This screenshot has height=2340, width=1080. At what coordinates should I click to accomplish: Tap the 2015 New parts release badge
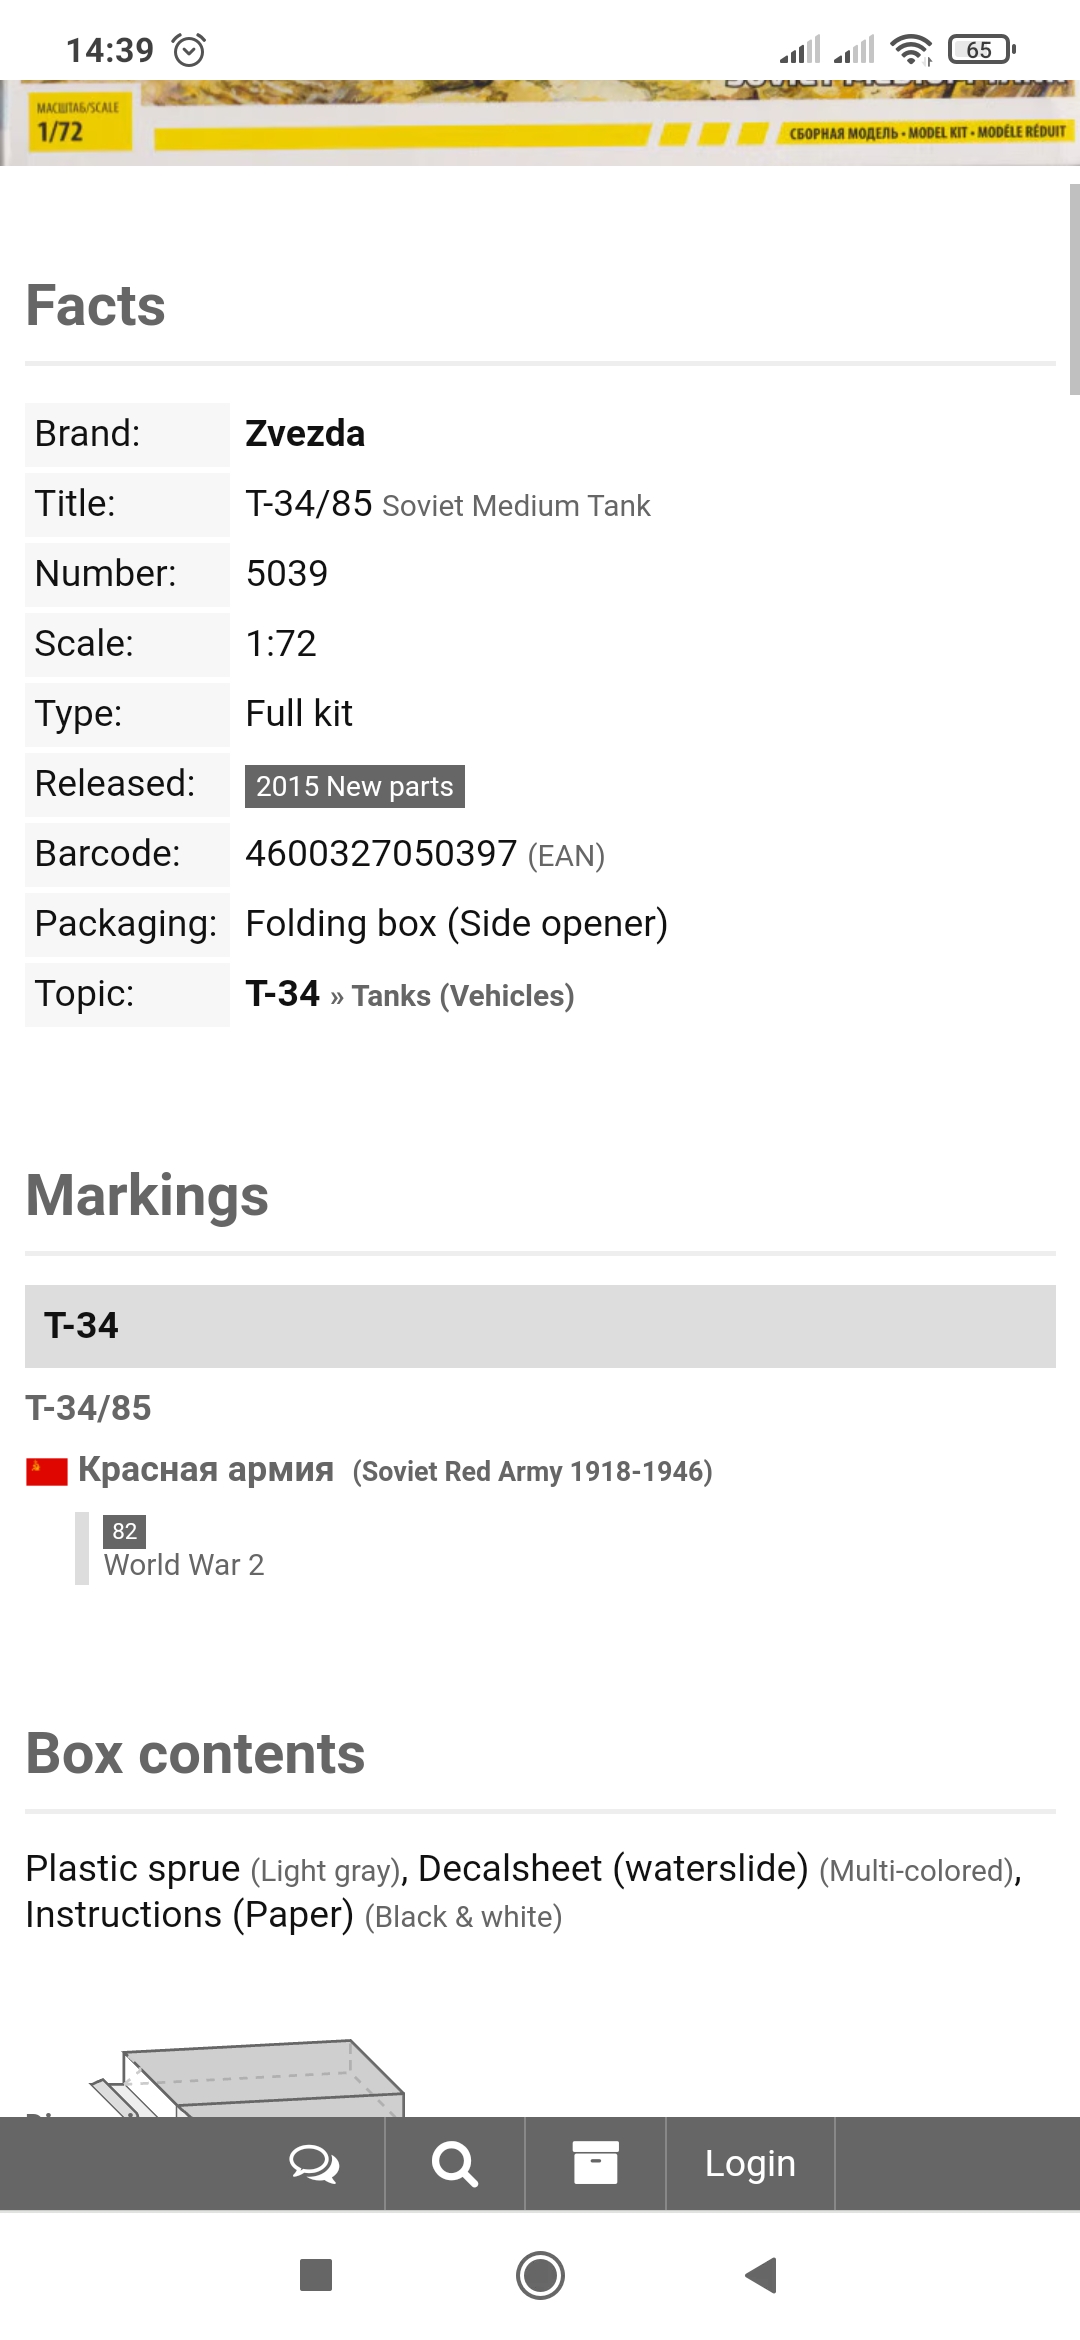click(355, 786)
